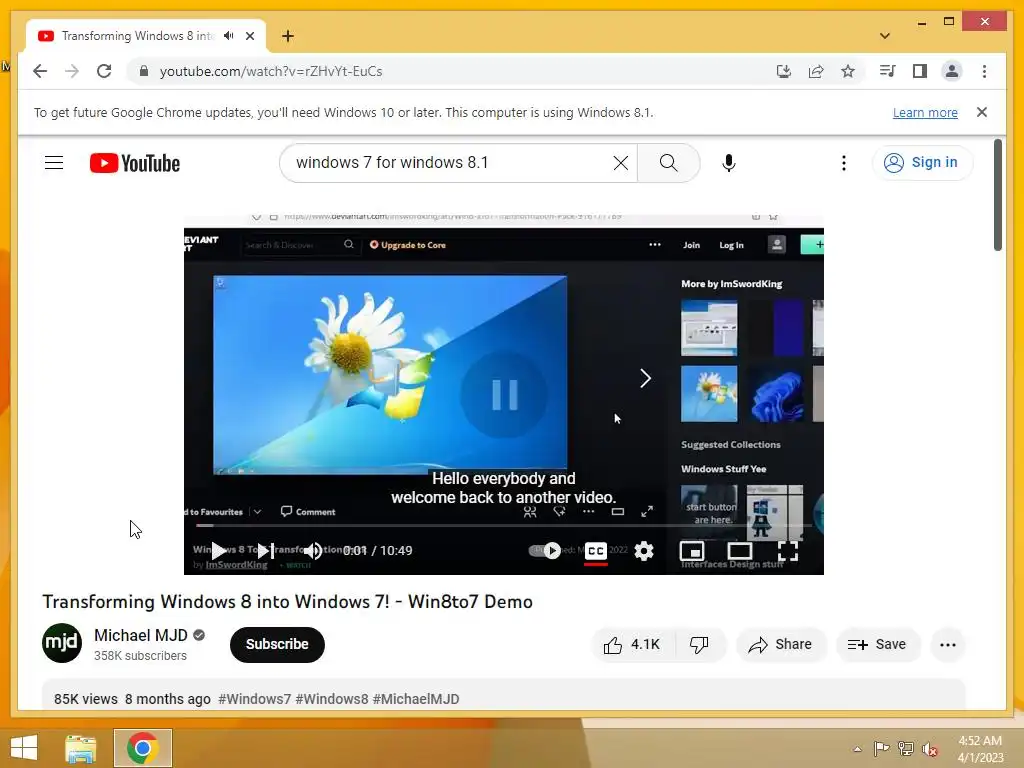The image size is (1024, 768).
Task: Open the Learn more link
Action: pos(925,112)
